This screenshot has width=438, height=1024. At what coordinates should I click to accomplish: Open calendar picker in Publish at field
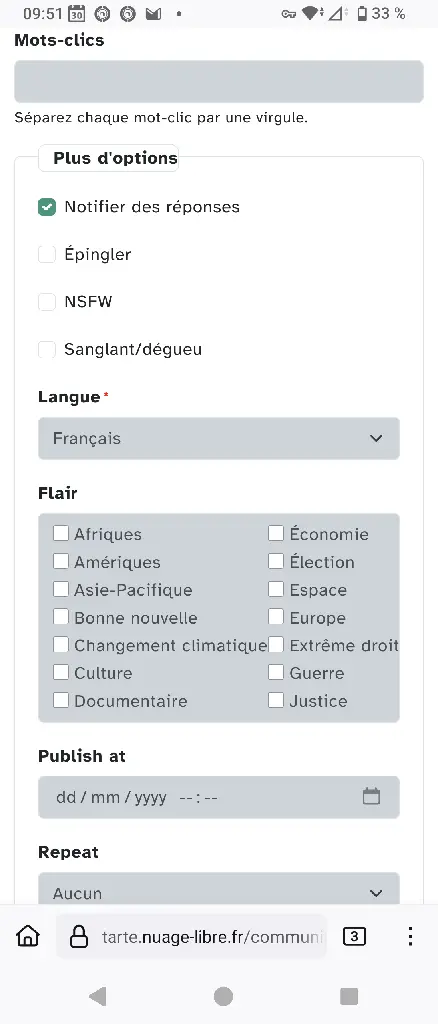click(371, 796)
